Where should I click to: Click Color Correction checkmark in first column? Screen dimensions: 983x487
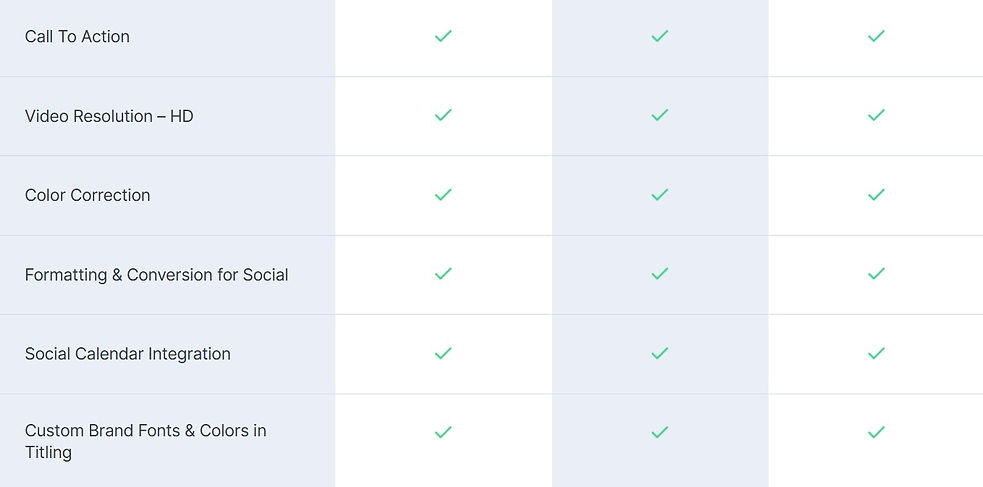pos(443,195)
